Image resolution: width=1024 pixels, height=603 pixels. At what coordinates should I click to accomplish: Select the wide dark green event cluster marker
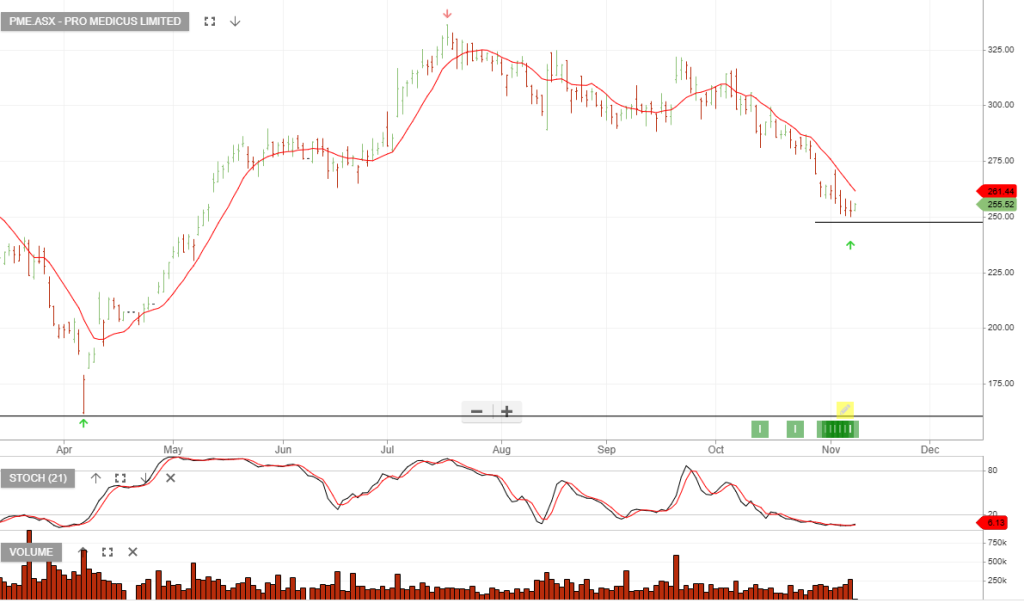pos(838,429)
